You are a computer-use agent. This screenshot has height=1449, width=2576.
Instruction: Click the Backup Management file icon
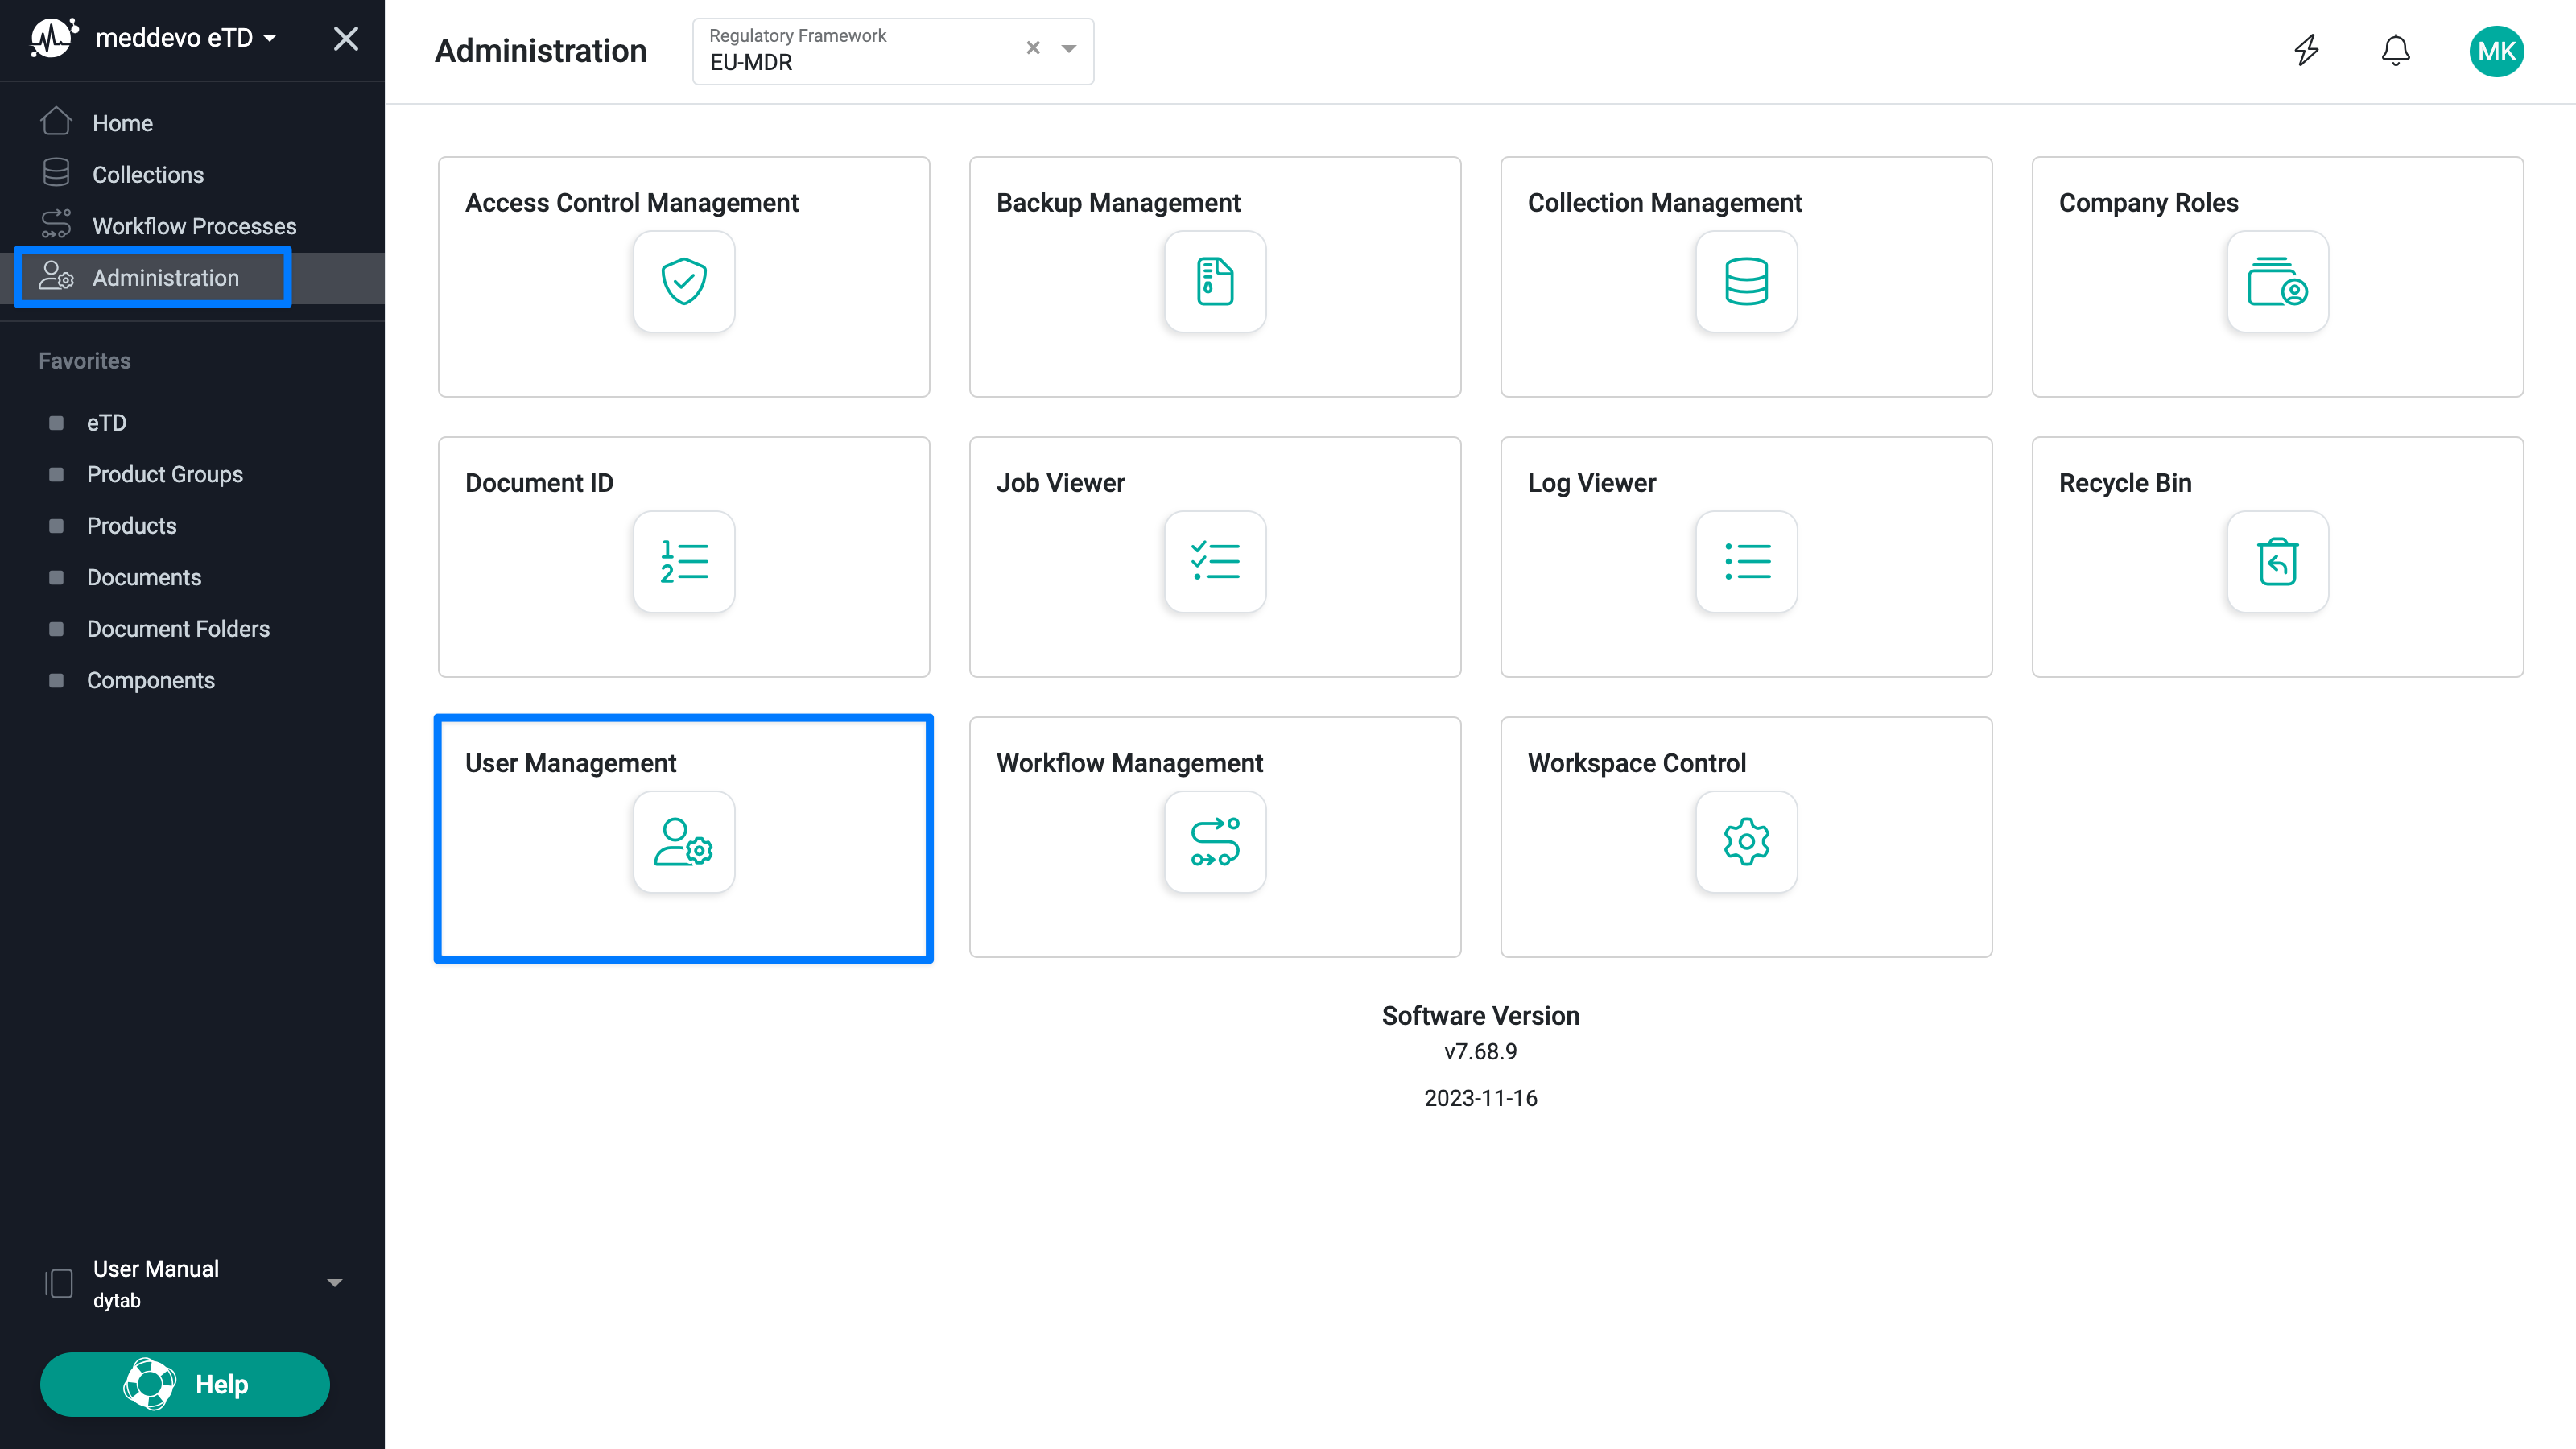1215,281
